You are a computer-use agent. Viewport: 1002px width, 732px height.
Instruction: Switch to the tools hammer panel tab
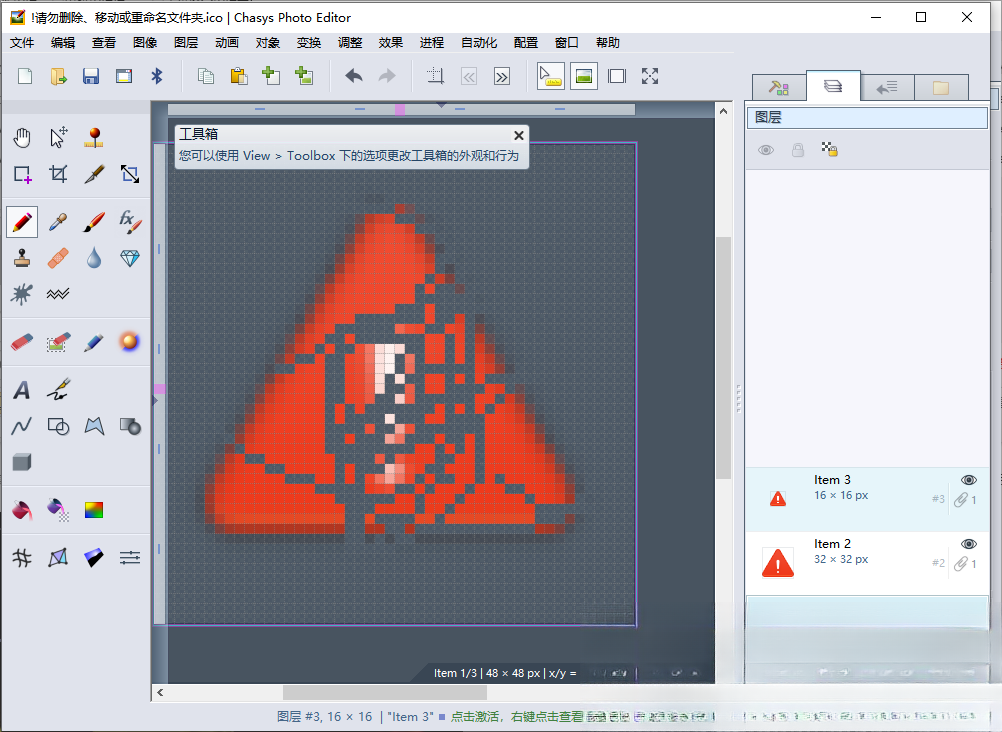[x=778, y=88]
